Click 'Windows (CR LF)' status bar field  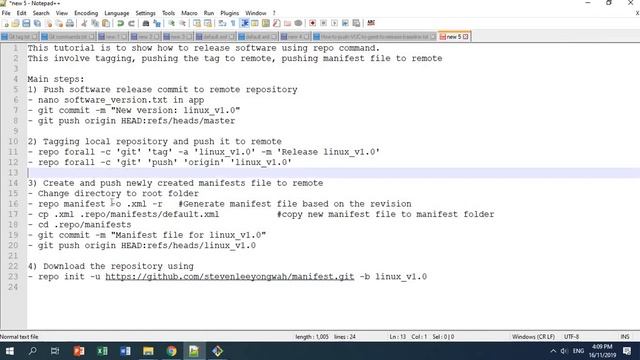[533, 337]
